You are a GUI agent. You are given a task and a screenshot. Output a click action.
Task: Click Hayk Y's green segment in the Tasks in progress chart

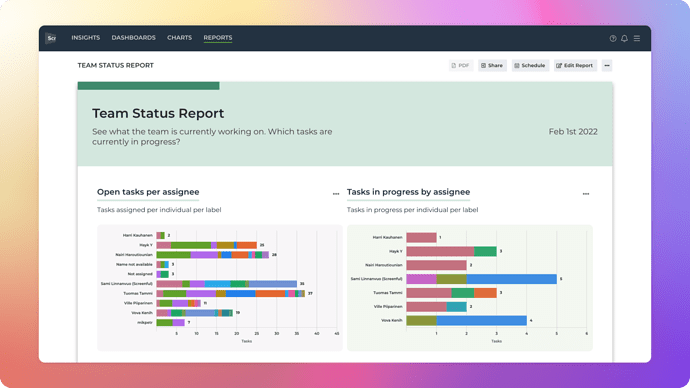coord(485,251)
